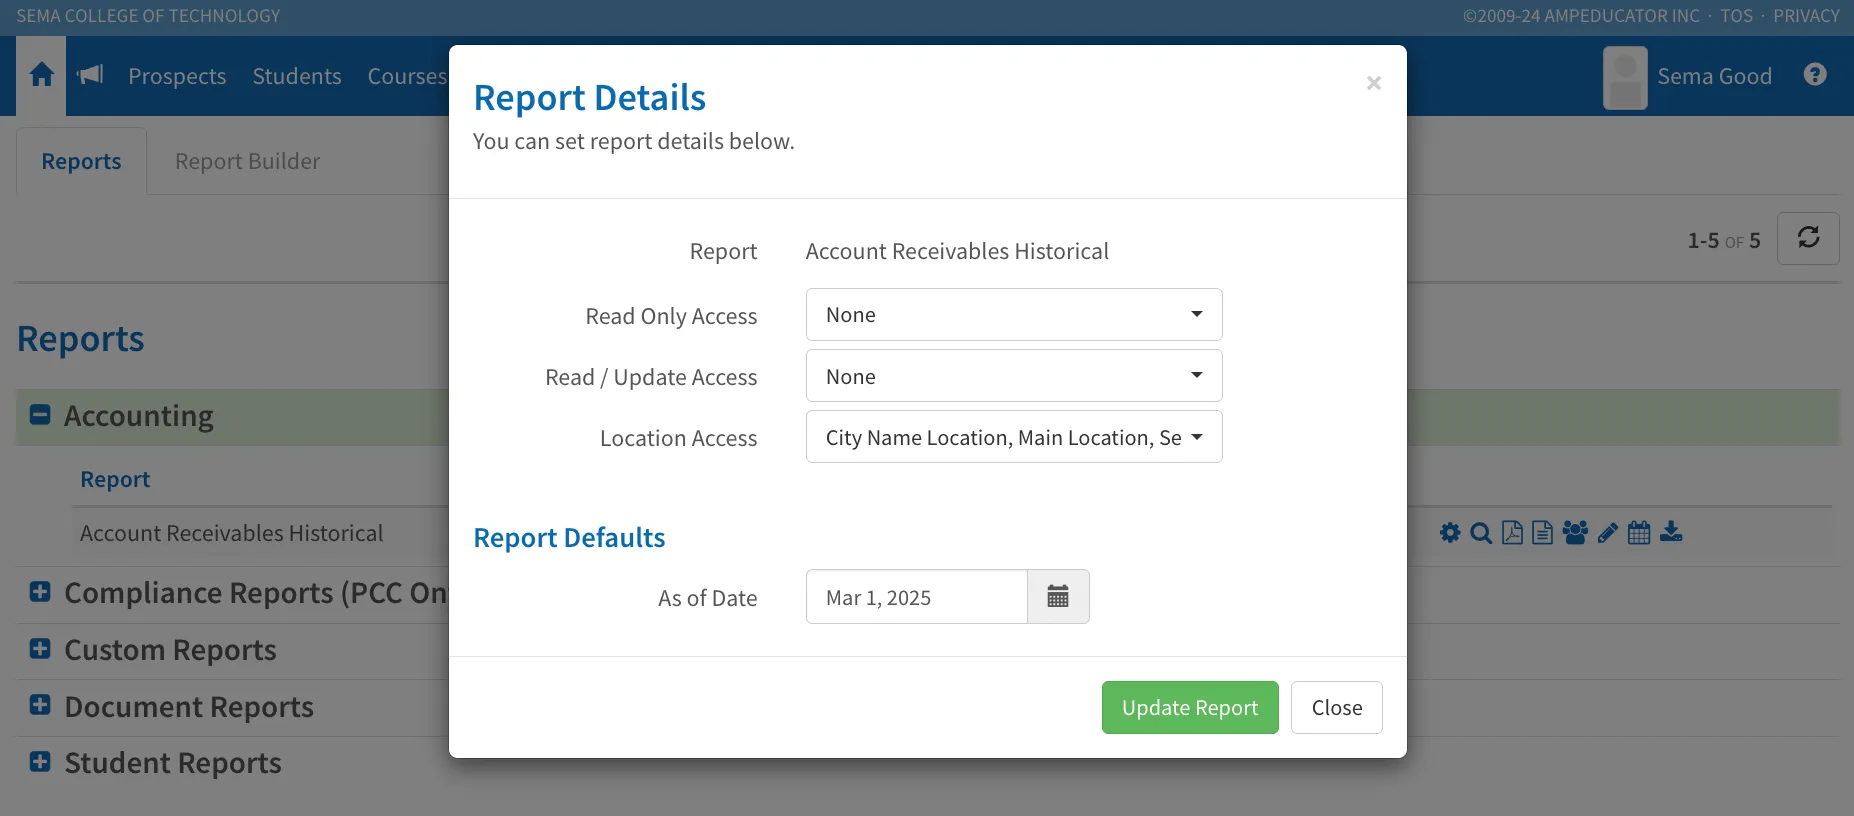Open the megaphone announcements icon
The image size is (1854, 816).
[90, 75]
